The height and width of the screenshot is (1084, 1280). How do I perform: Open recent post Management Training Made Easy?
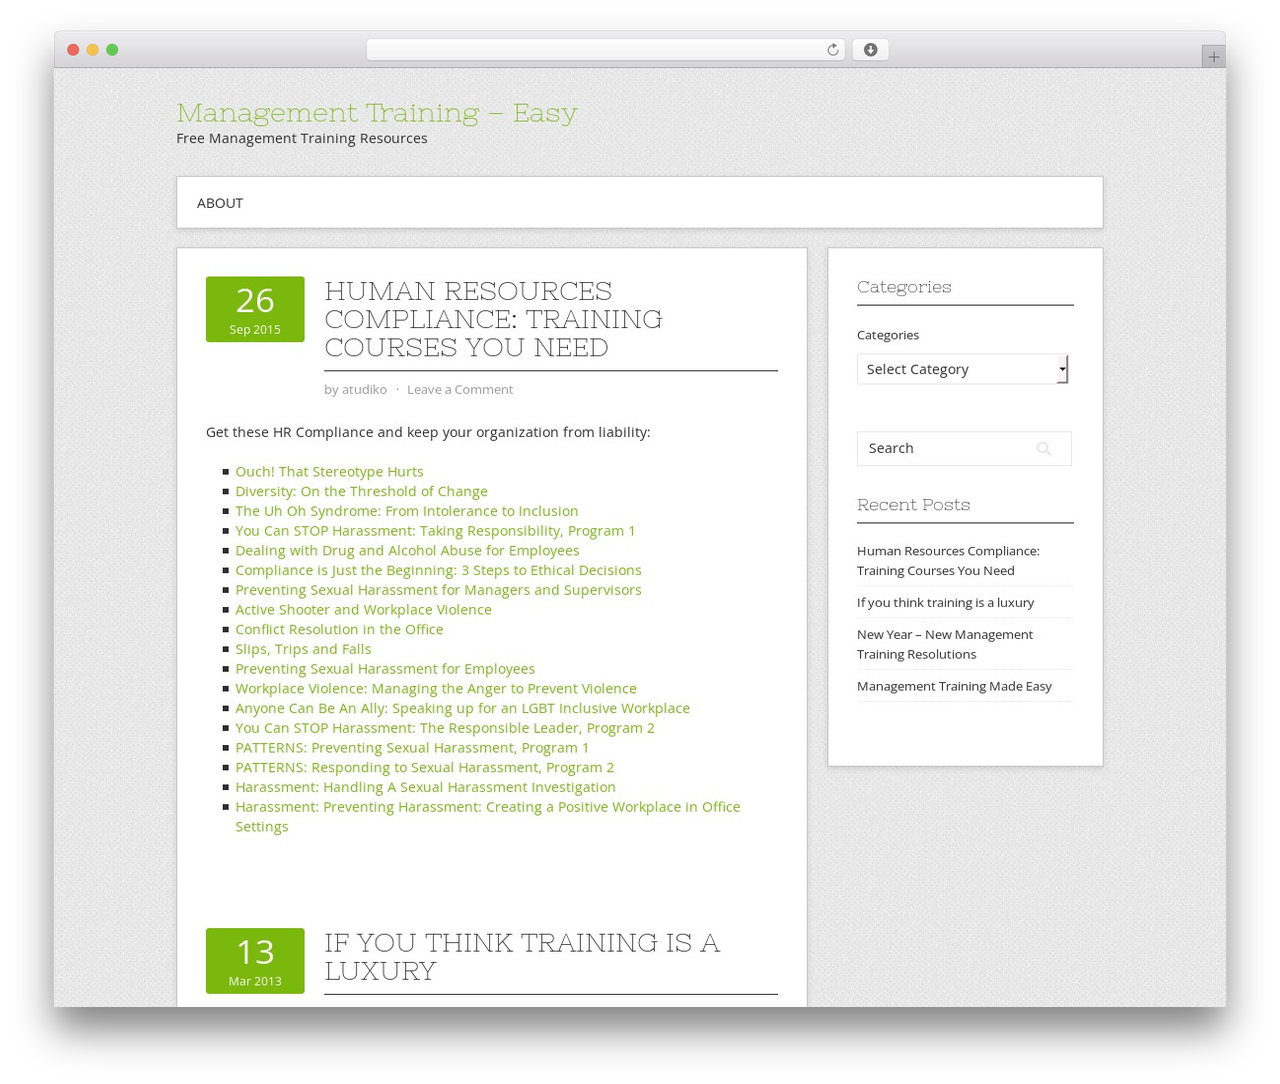coord(954,686)
